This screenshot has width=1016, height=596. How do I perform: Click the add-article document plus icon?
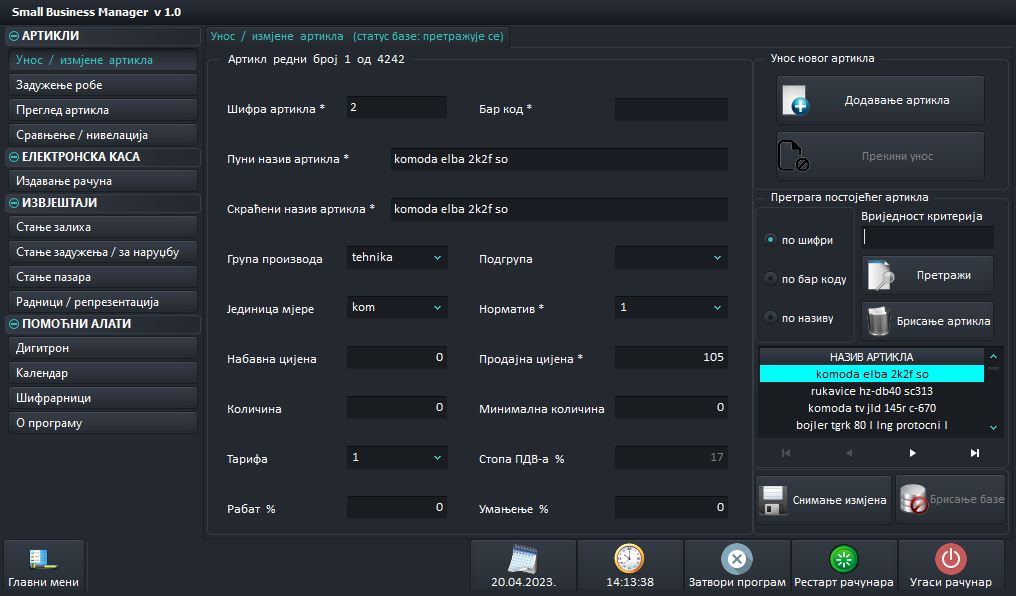[x=795, y=100]
